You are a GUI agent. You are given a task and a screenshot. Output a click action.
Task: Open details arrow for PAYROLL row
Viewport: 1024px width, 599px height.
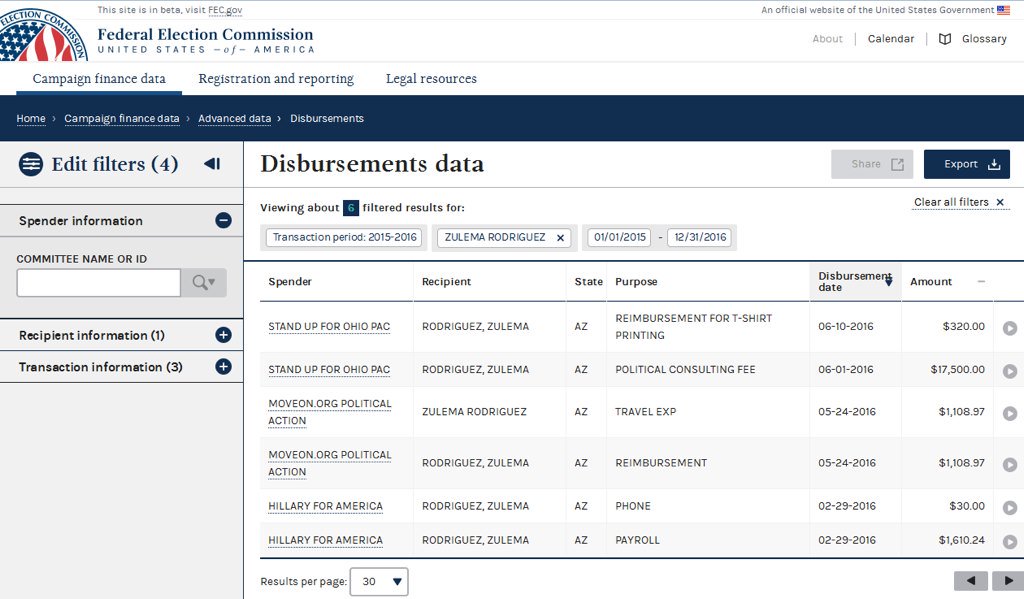[1010, 542]
